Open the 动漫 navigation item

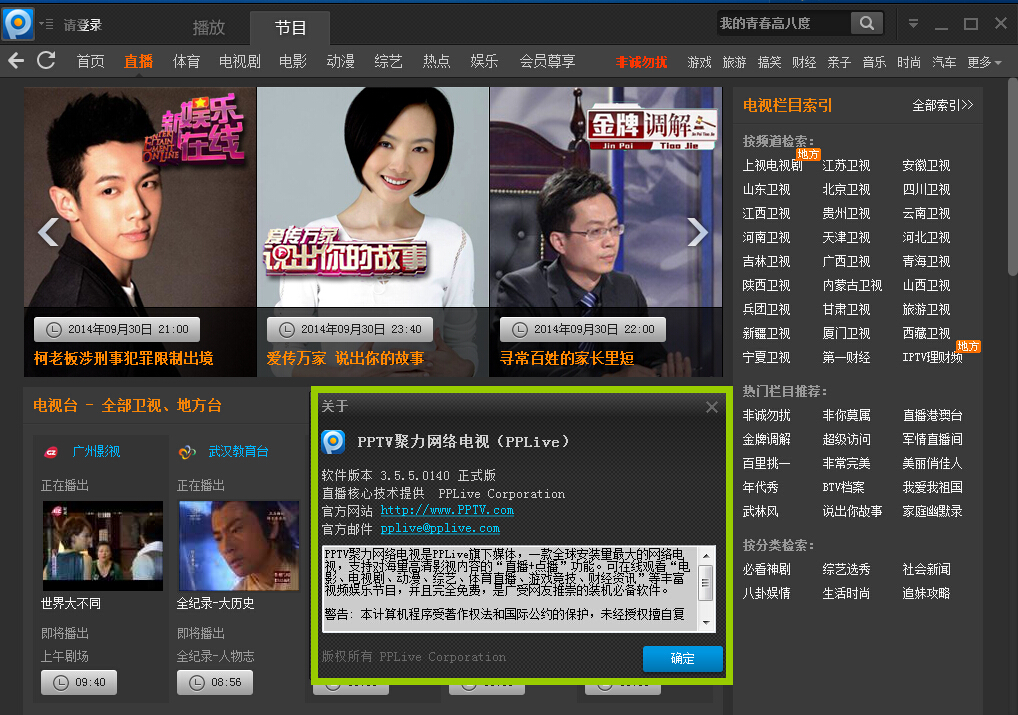tap(340, 62)
